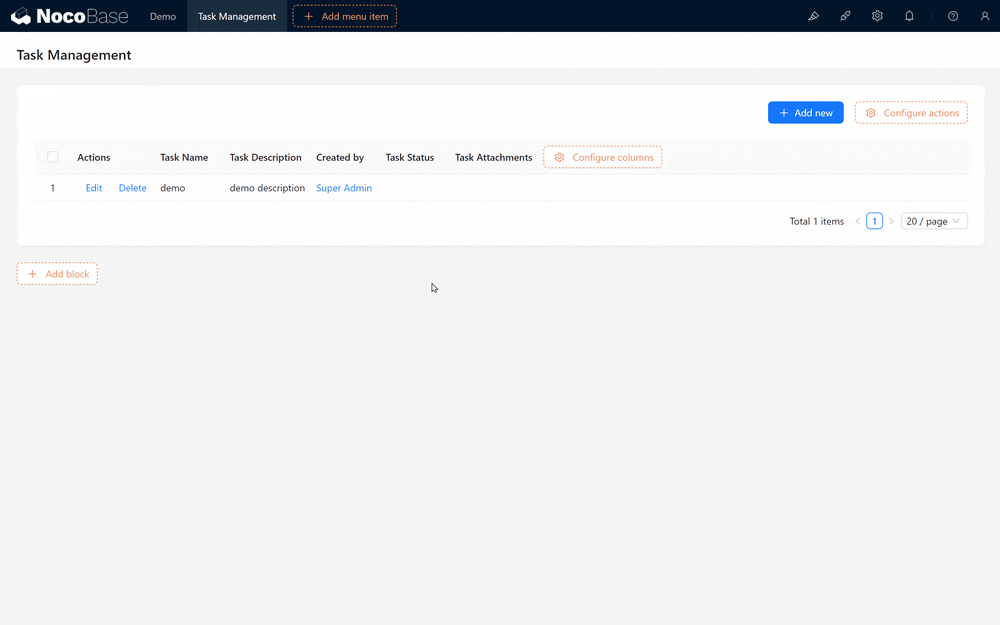Select the Task Management menu tab
The height and width of the screenshot is (625, 1000).
237,17
